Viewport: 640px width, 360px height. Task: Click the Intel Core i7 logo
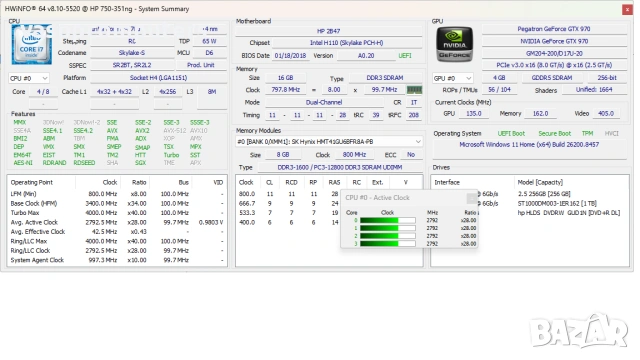tap(32, 44)
